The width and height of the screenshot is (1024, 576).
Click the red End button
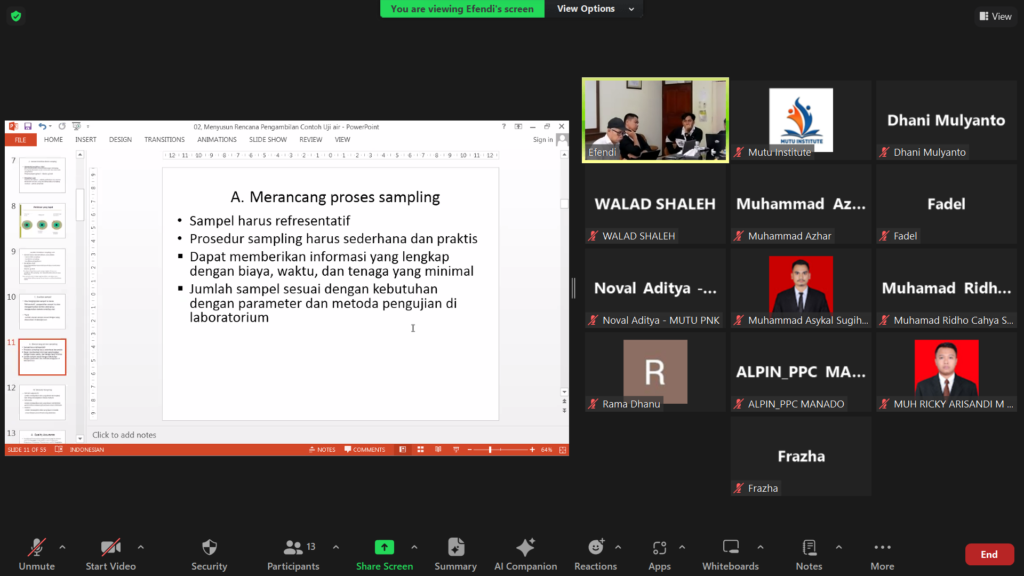[988, 554]
